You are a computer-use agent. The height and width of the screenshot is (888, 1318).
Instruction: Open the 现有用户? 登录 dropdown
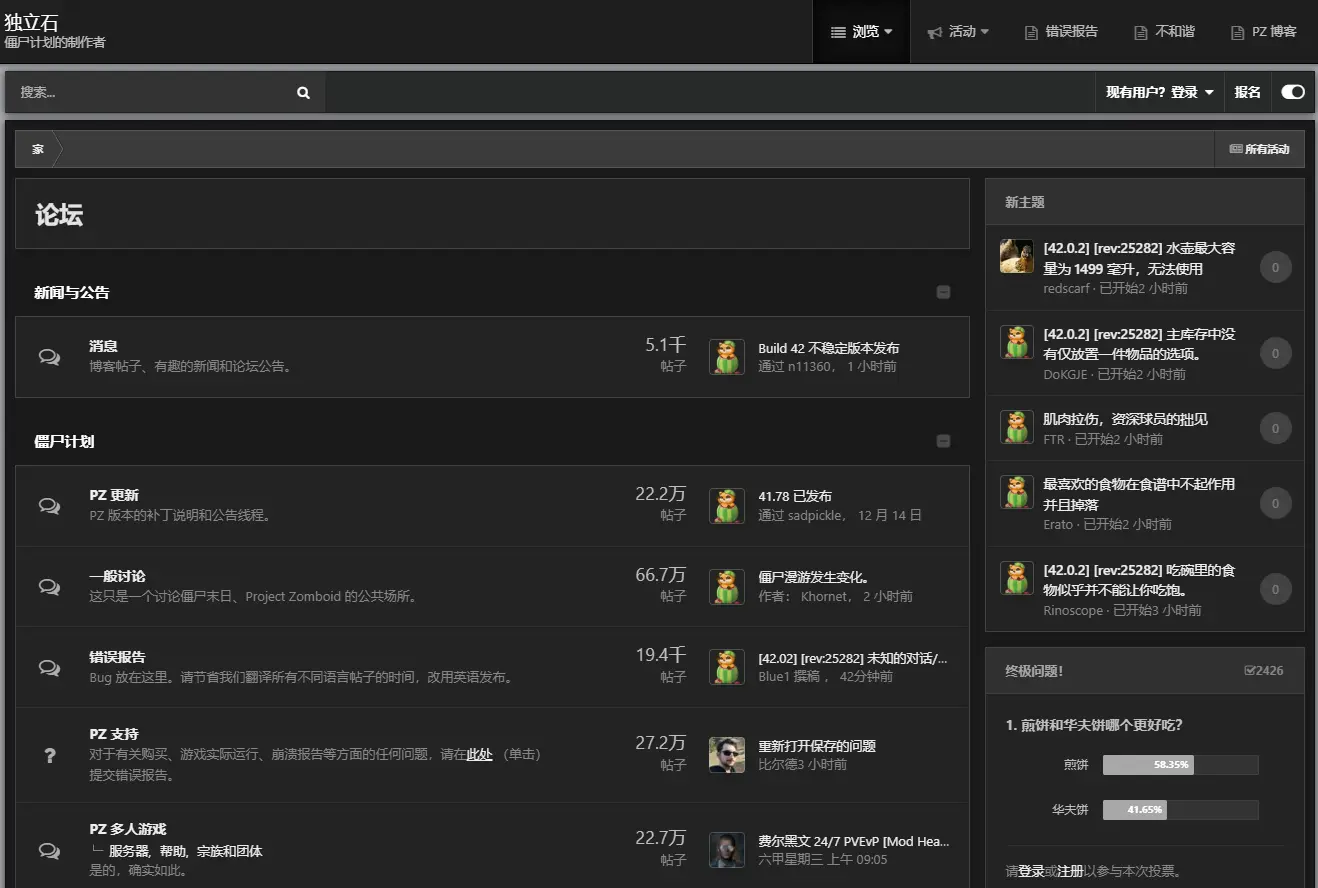pyautogui.click(x=1159, y=92)
